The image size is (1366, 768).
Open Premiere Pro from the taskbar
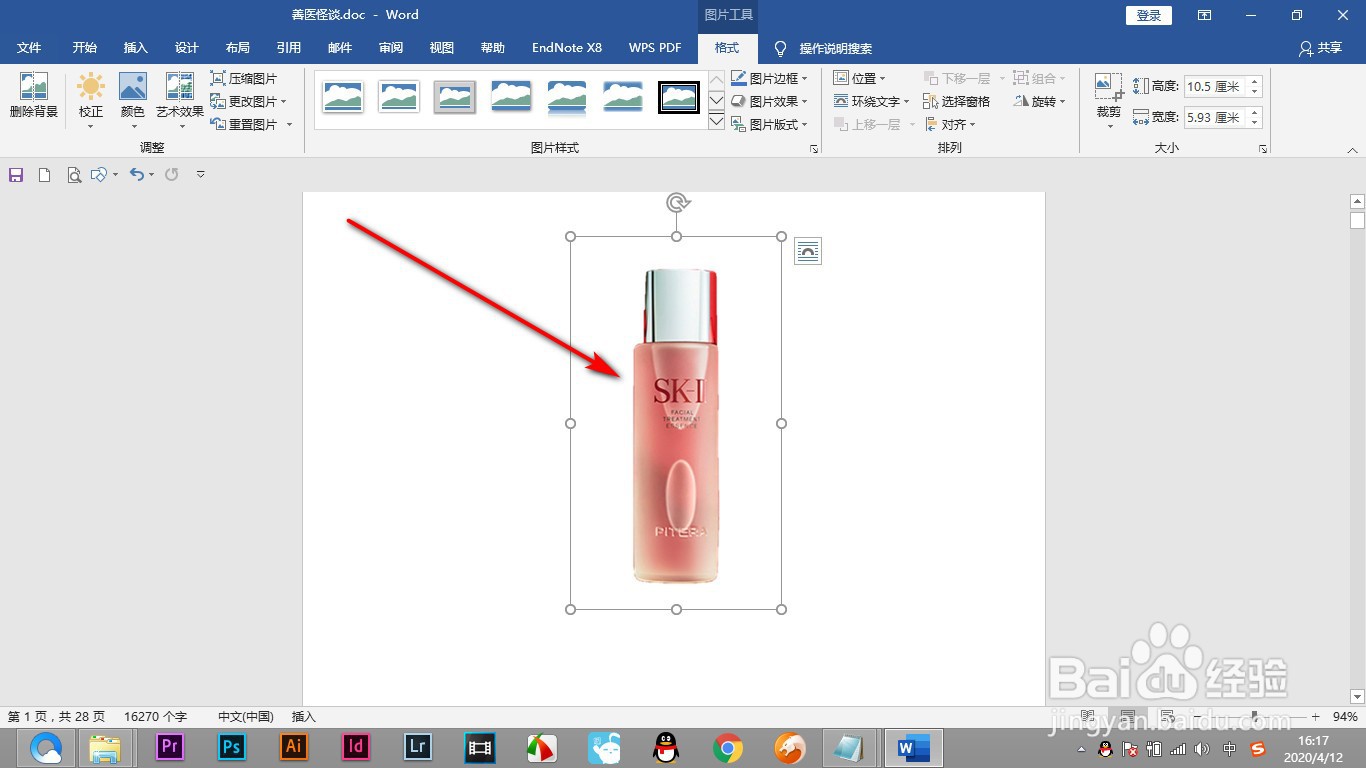(169, 747)
